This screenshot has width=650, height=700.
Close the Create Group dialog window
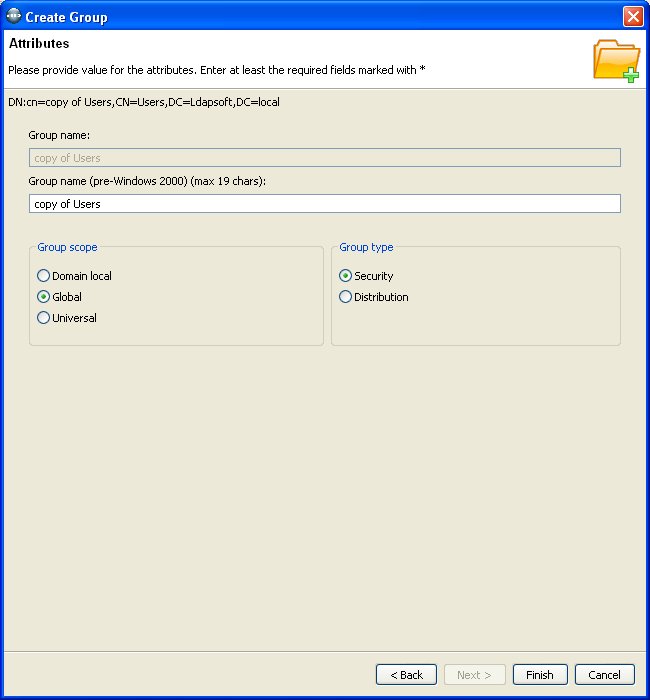(x=632, y=17)
